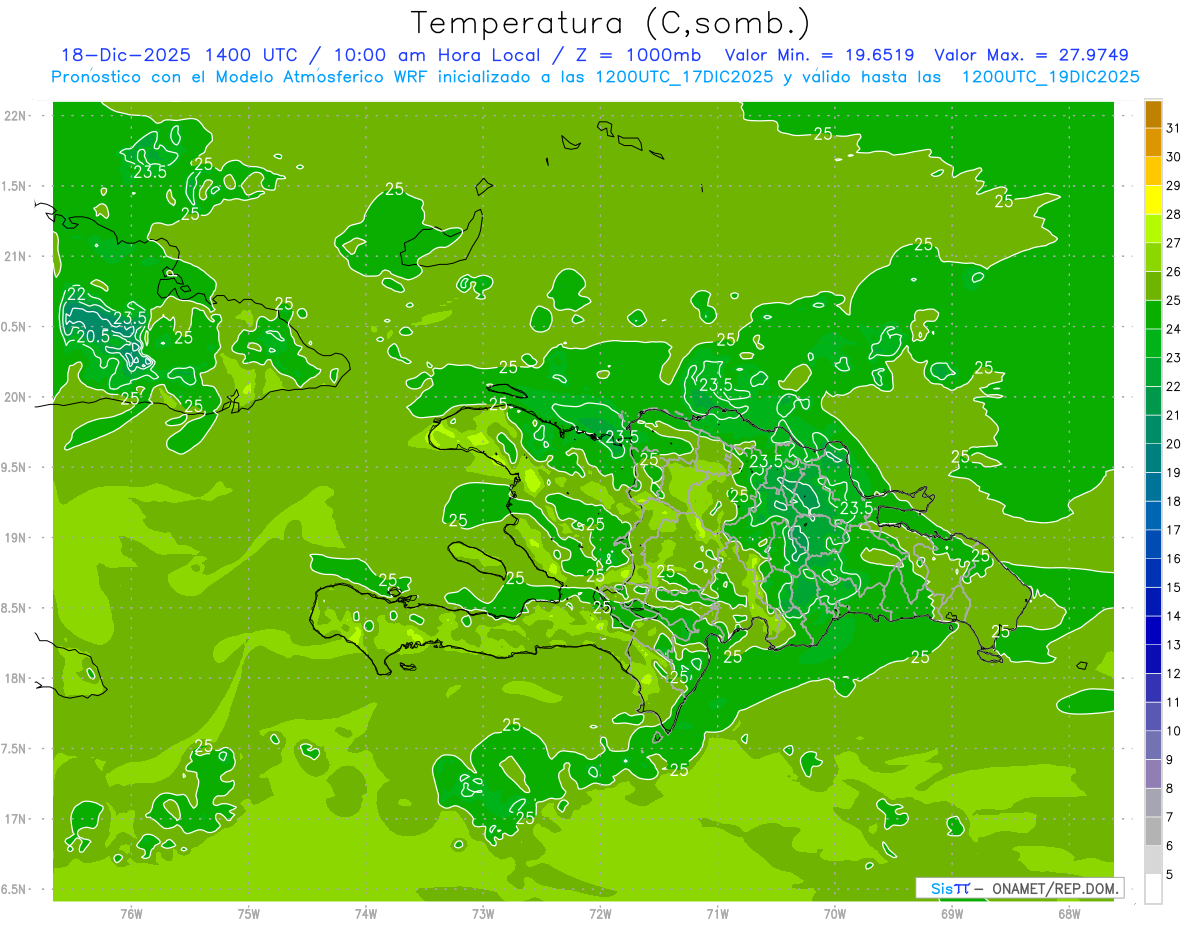Click legend color between 9 and 10
The width and height of the screenshot is (1200, 927).
pyautogui.click(x=1153, y=745)
